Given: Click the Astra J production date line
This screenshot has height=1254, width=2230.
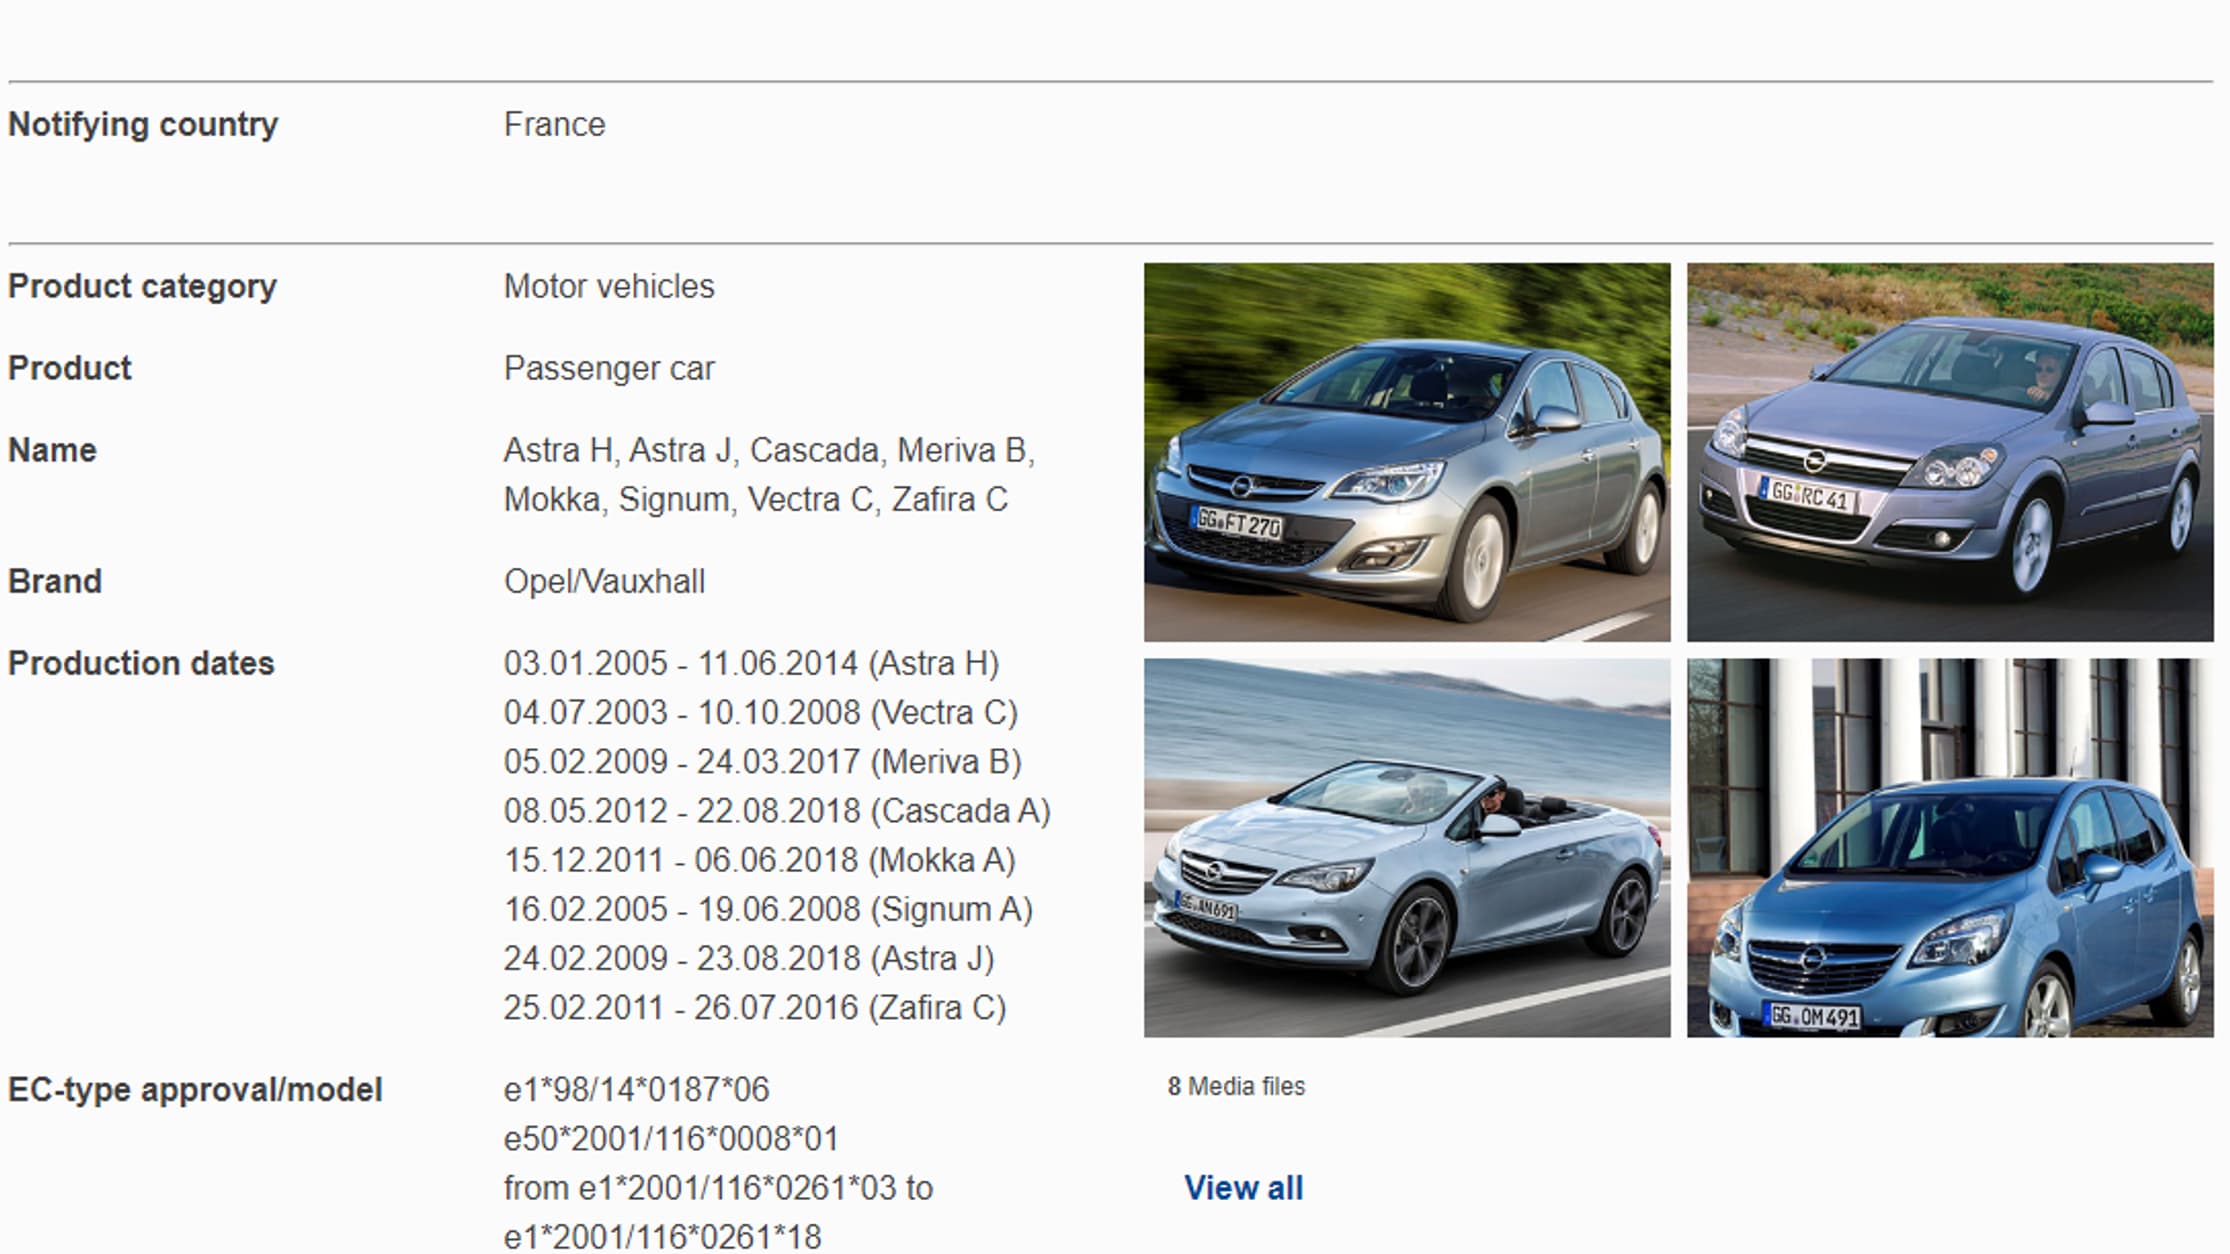Looking at the screenshot, I should [749, 957].
